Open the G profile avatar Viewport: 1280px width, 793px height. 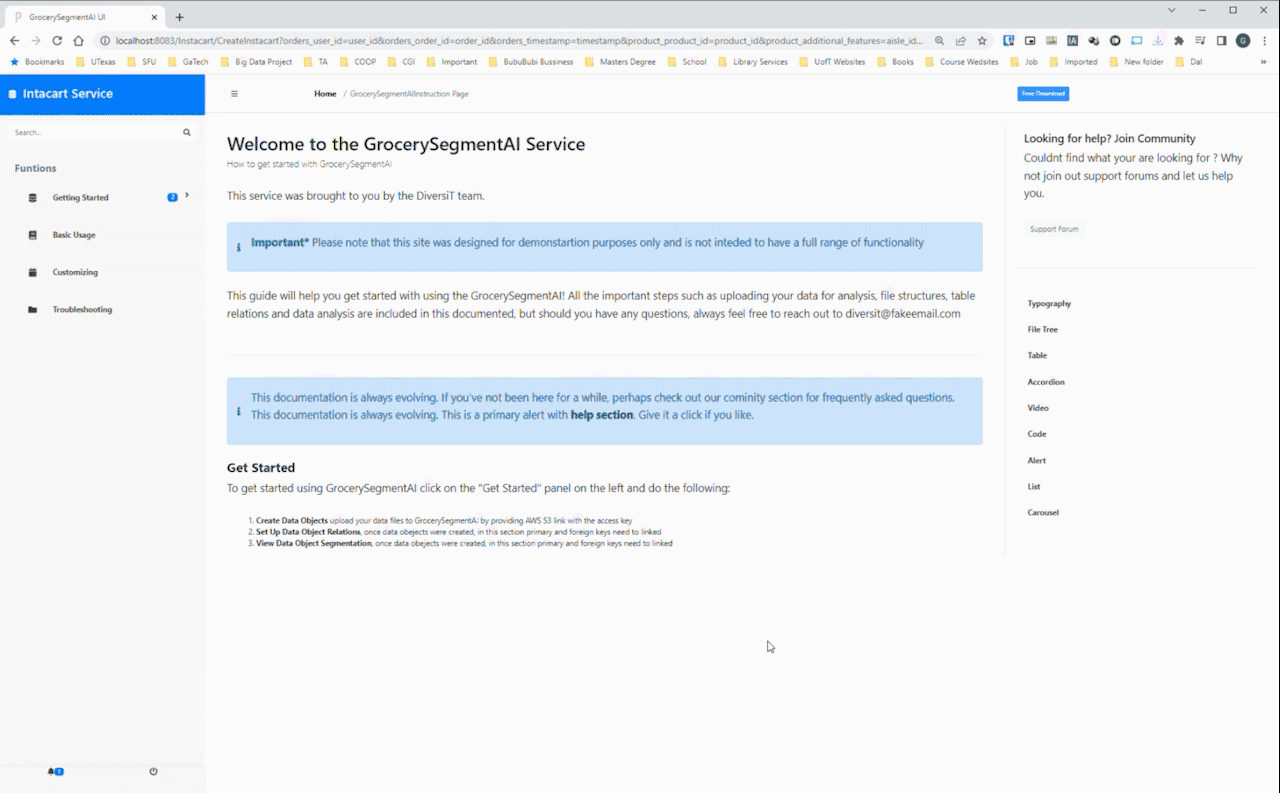coord(1243,41)
